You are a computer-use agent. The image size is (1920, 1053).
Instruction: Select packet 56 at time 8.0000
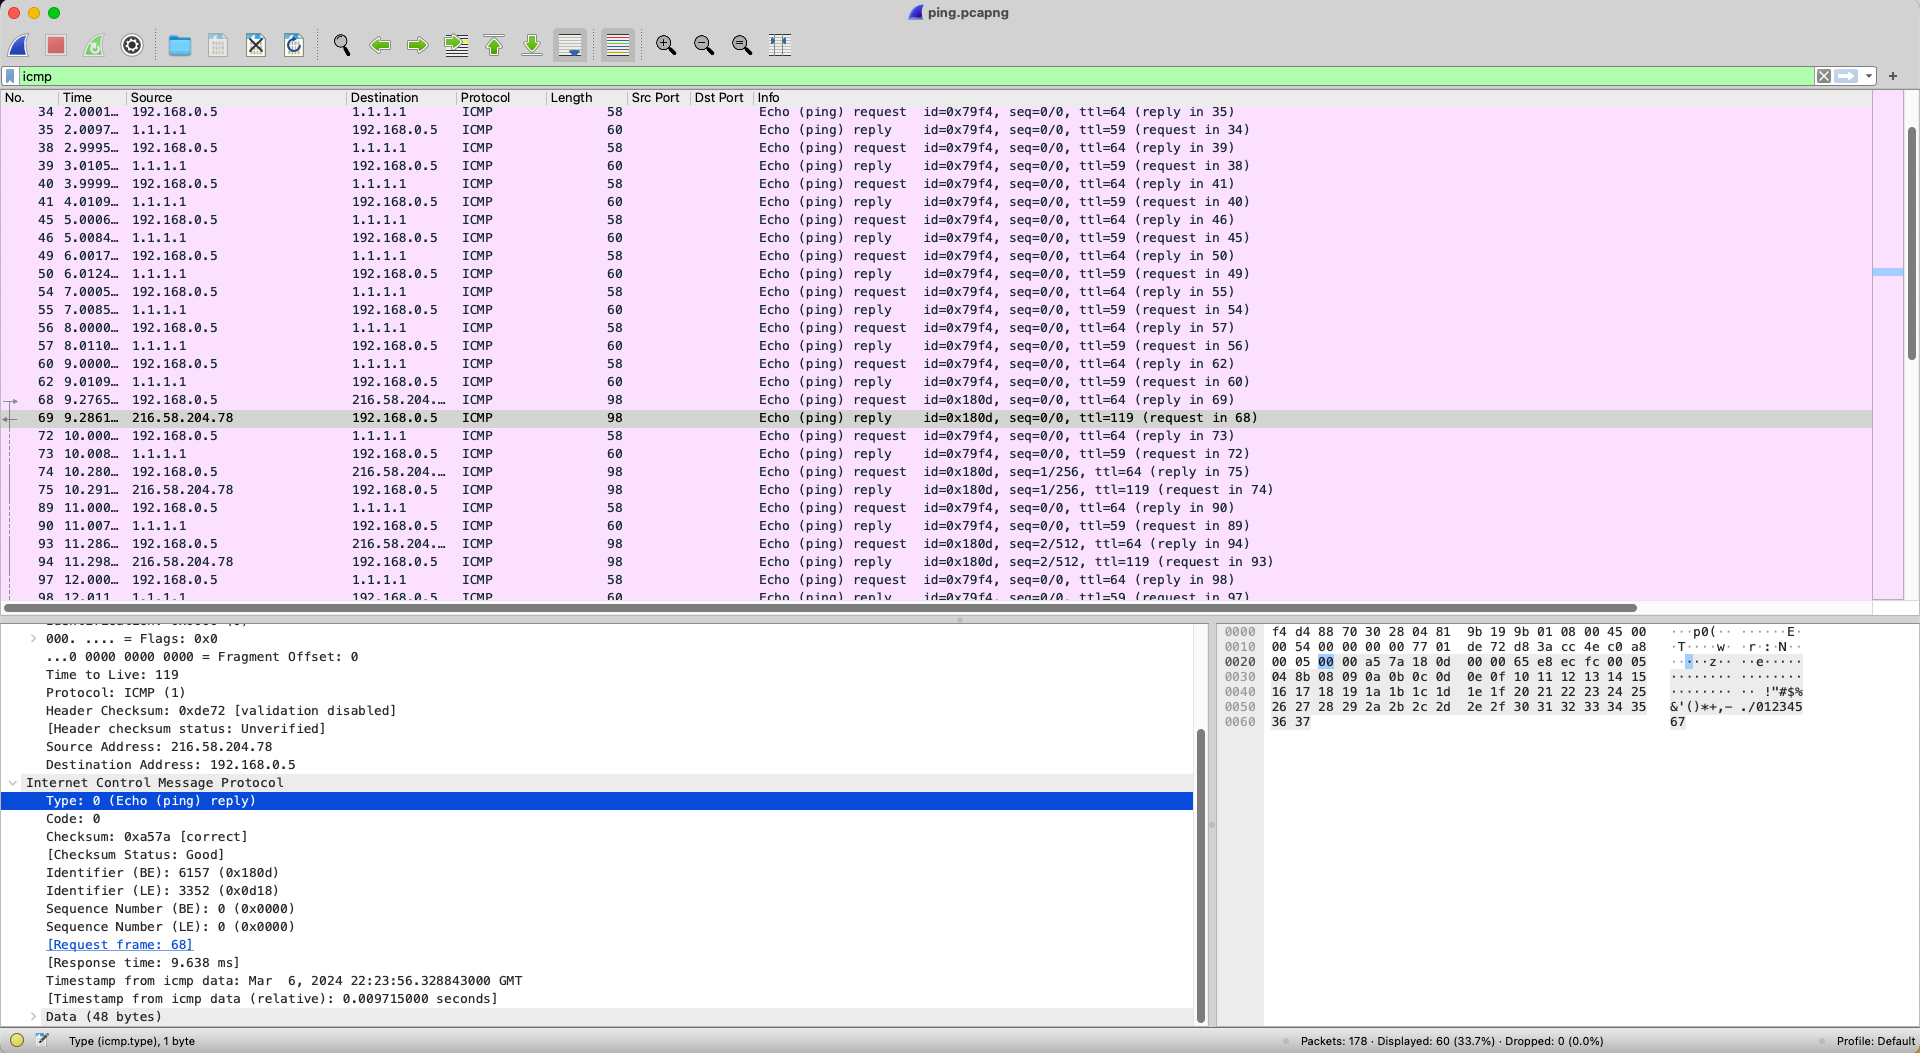tap(936, 327)
